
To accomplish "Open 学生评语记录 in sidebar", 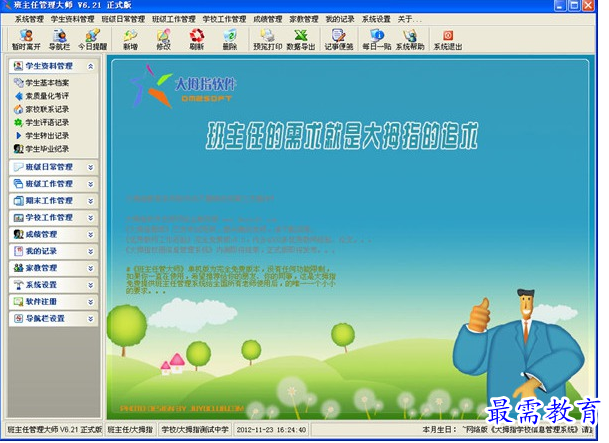I will (x=47, y=122).
